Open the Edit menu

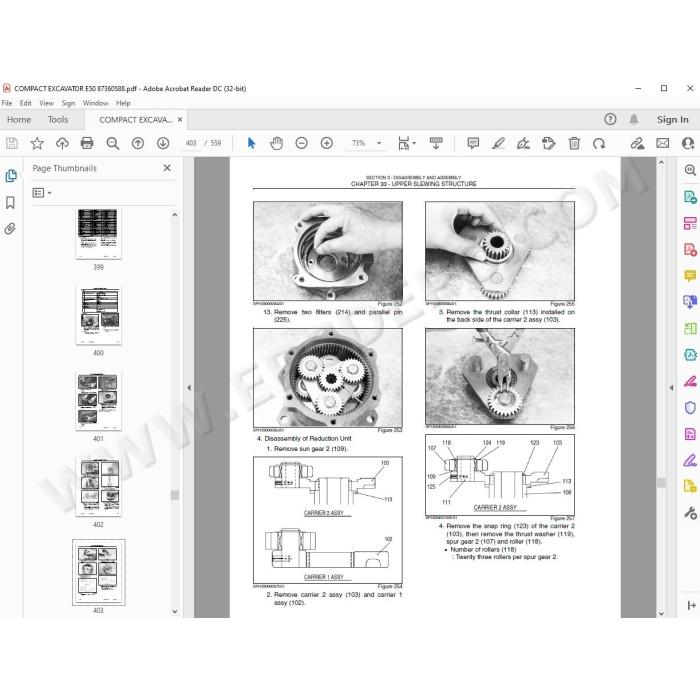coord(25,103)
